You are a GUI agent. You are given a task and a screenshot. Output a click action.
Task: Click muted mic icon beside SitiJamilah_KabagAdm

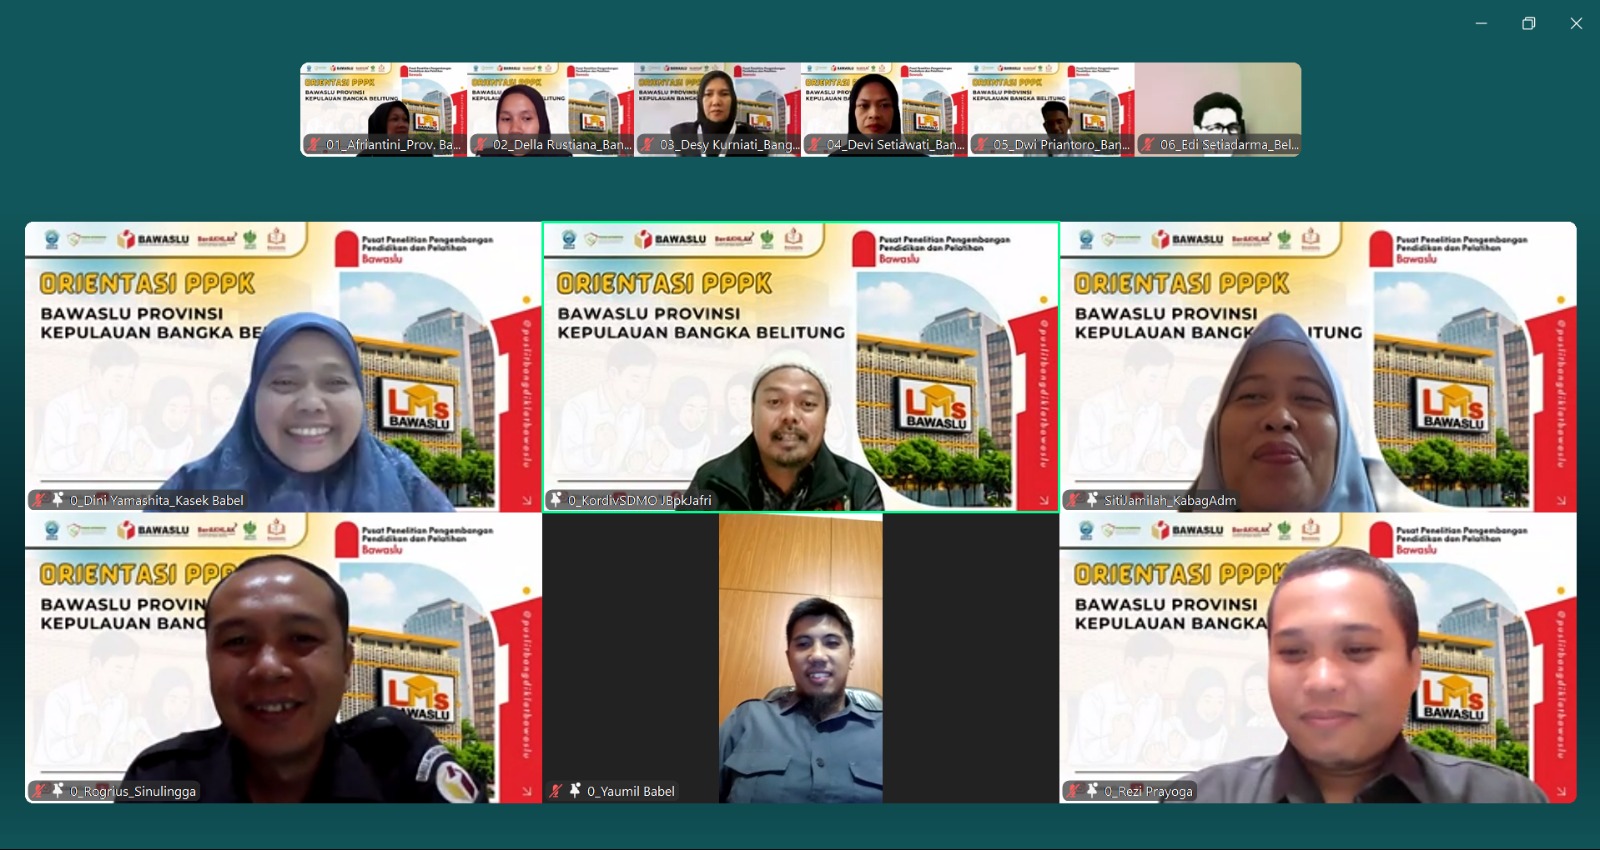pyautogui.click(x=1073, y=500)
